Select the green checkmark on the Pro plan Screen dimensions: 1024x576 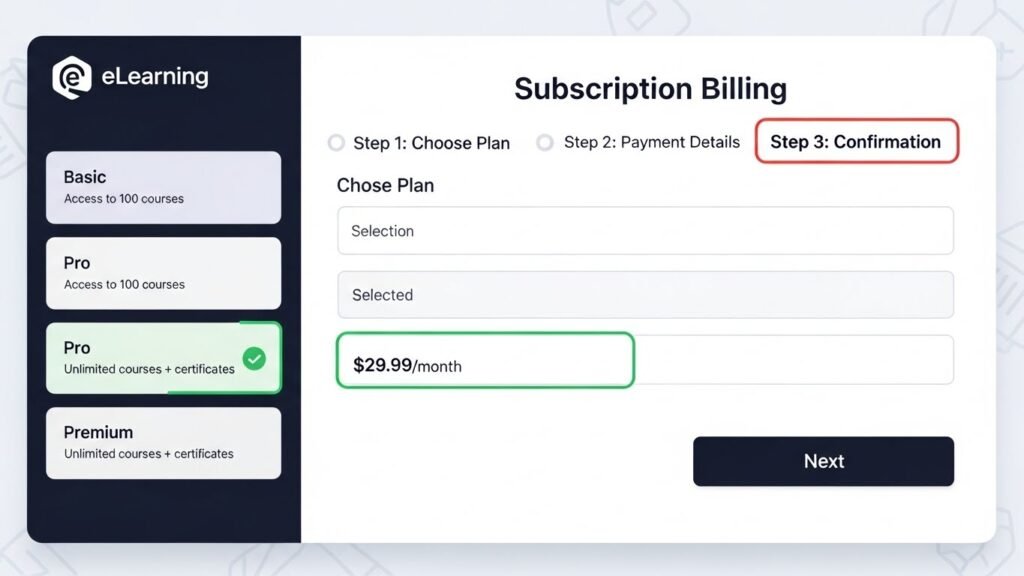click(x=253, y=357)
